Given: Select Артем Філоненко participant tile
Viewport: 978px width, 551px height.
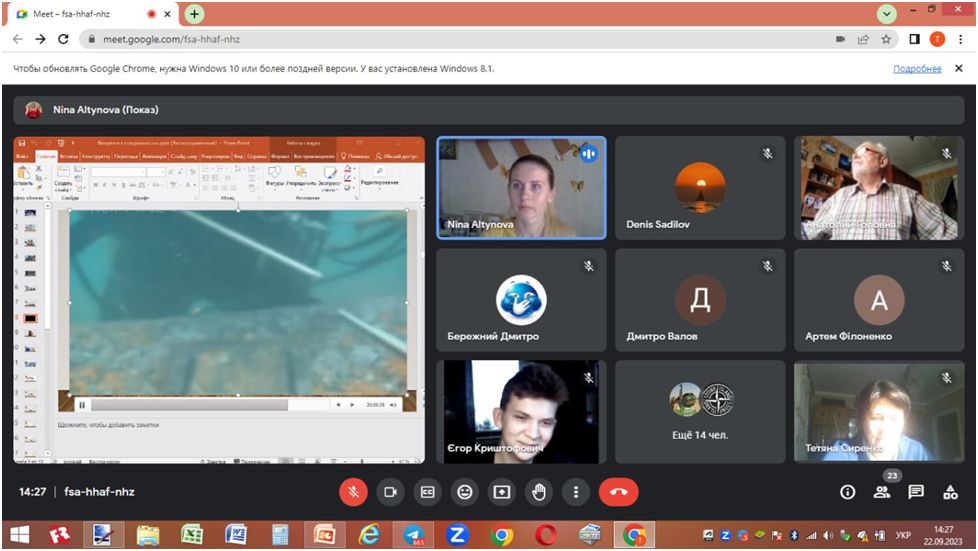Looking at the screenshot, I should click(879, 300).
